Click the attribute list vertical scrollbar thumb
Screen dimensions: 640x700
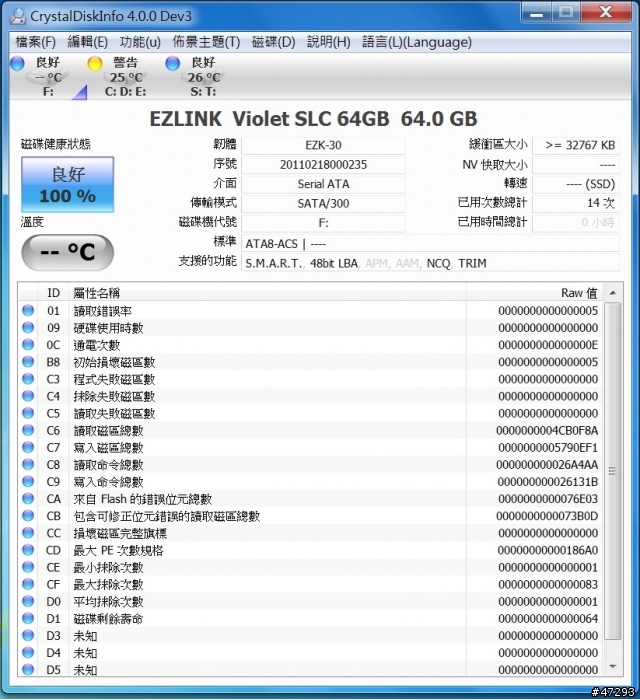613,471
